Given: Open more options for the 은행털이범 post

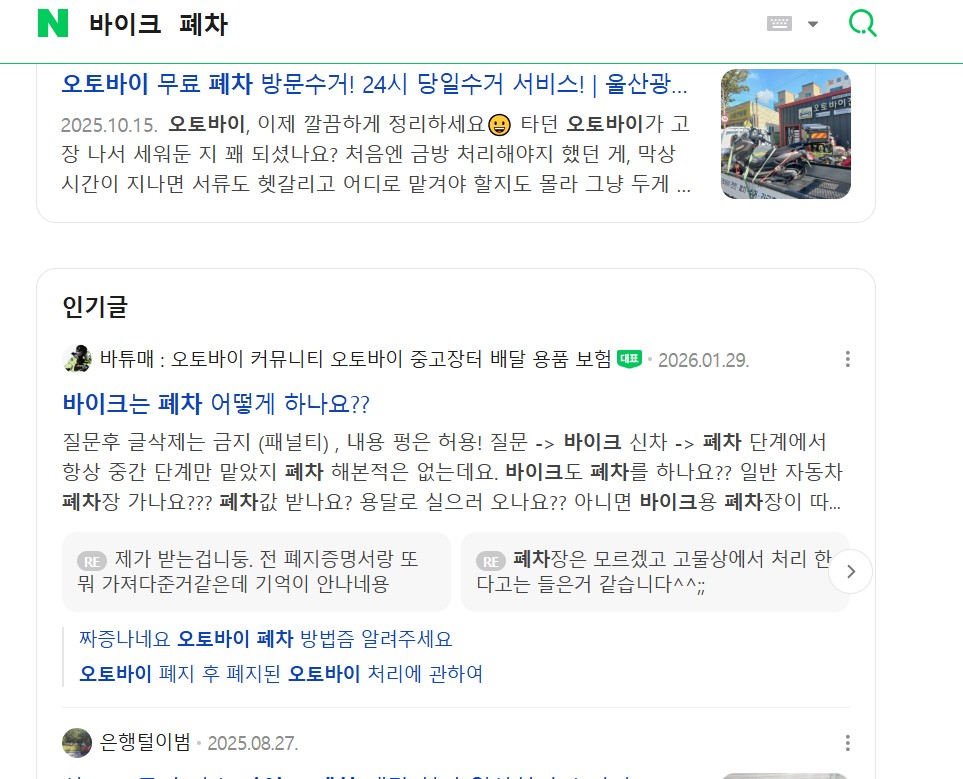Looking at the screenshot, I should (x=848, y=743).
